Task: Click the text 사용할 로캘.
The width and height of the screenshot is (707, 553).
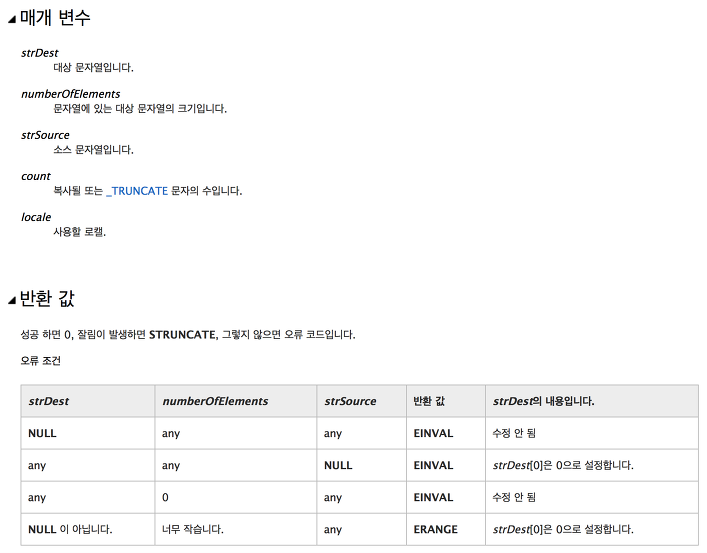Action: (79, 232)
